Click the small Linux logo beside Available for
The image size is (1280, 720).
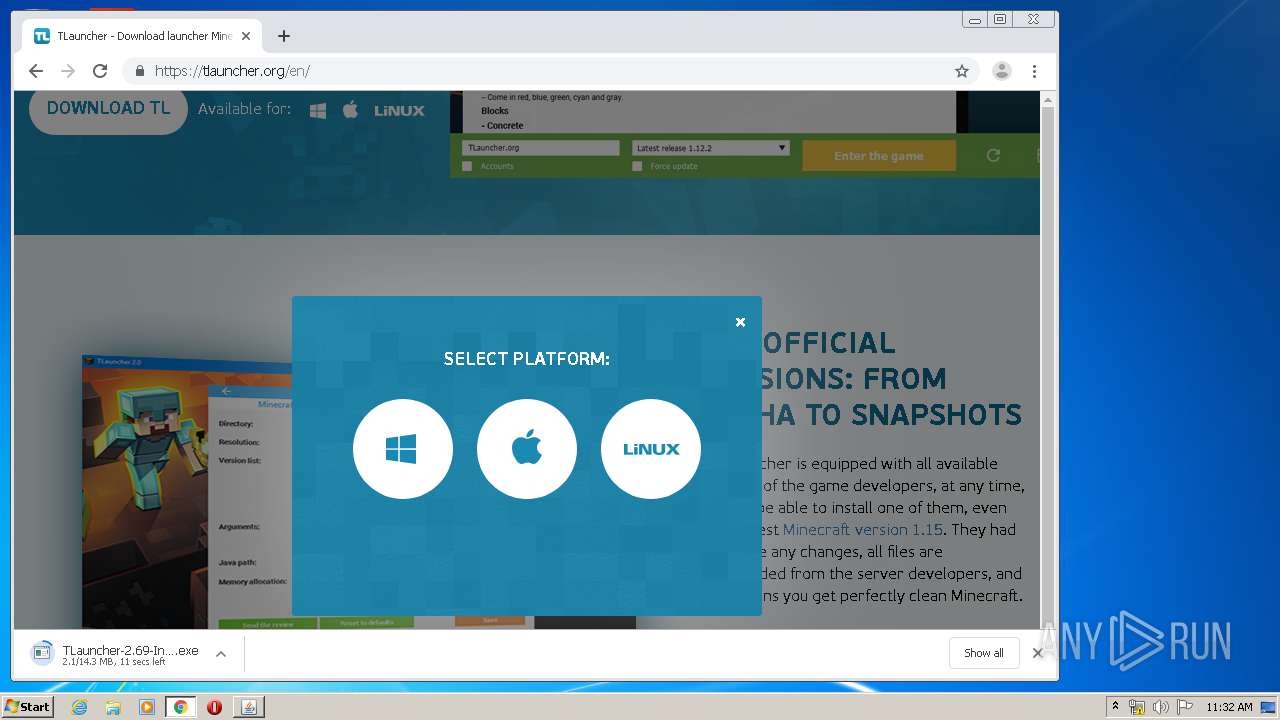point(399,111)
